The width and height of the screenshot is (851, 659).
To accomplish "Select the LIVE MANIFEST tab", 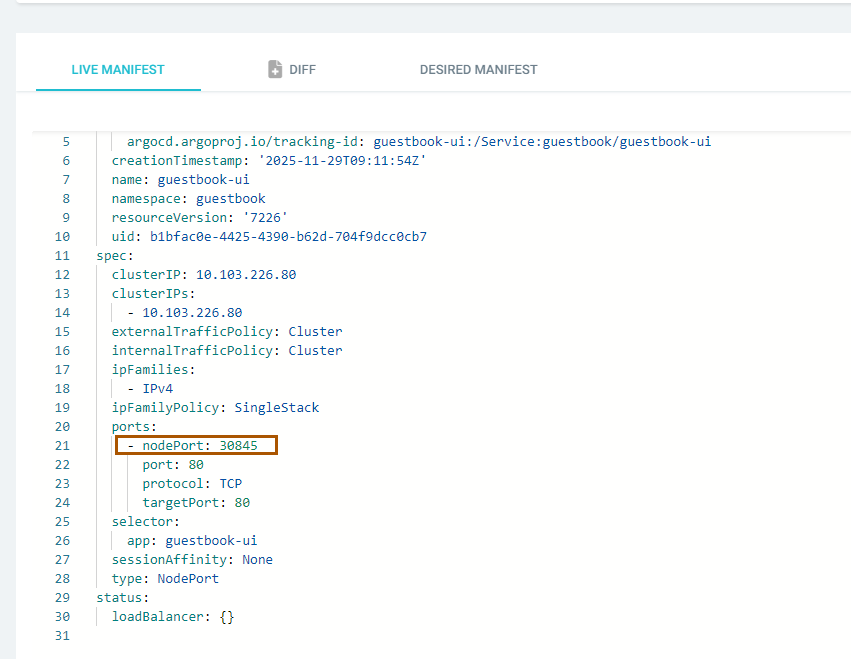I will (x=118, y=70).
